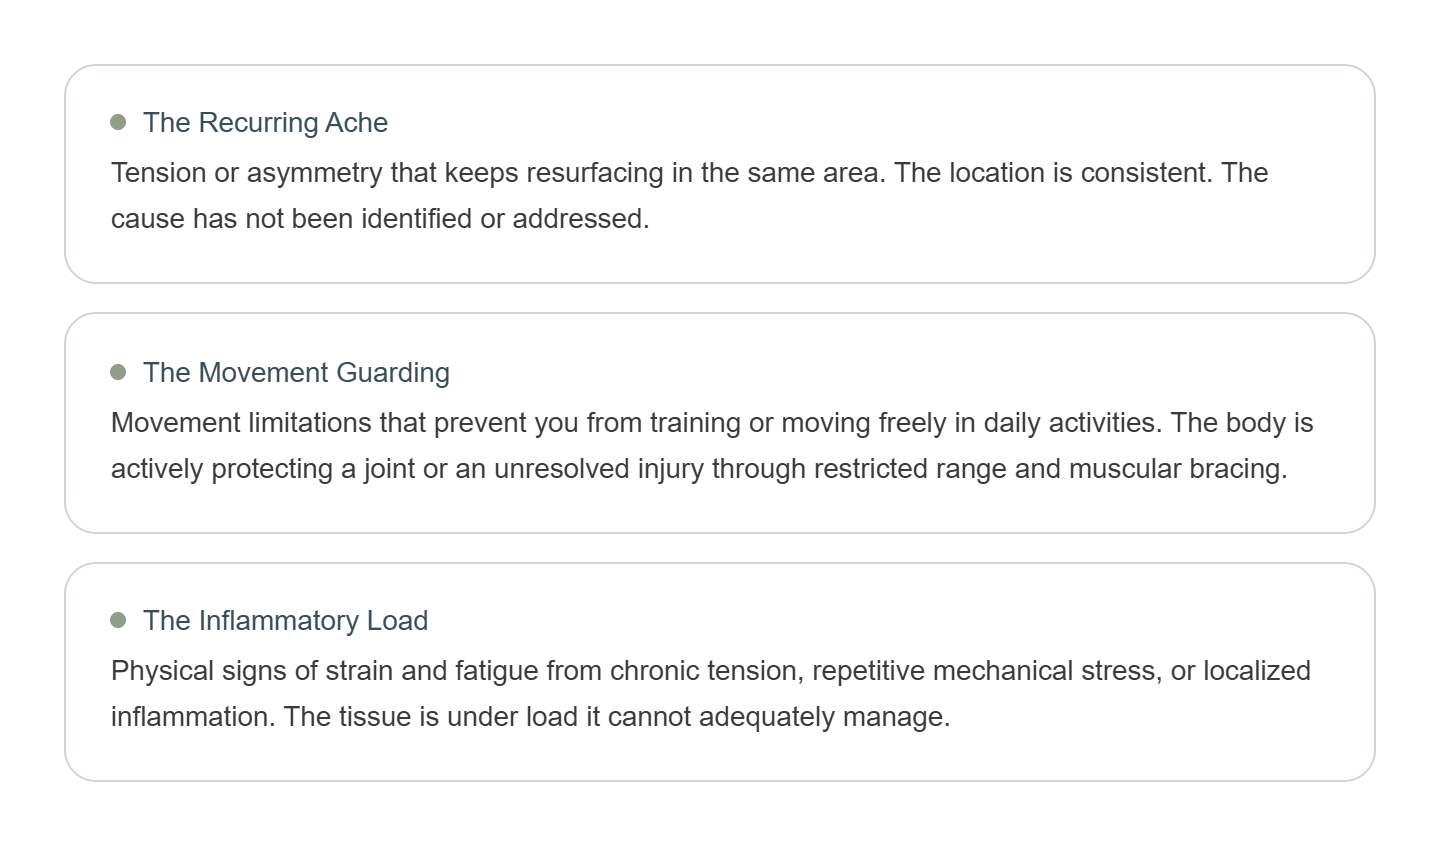Click the Recurring Ache description text
The width and height of the screenshot is (1440, 846).
tap(689, 195)
